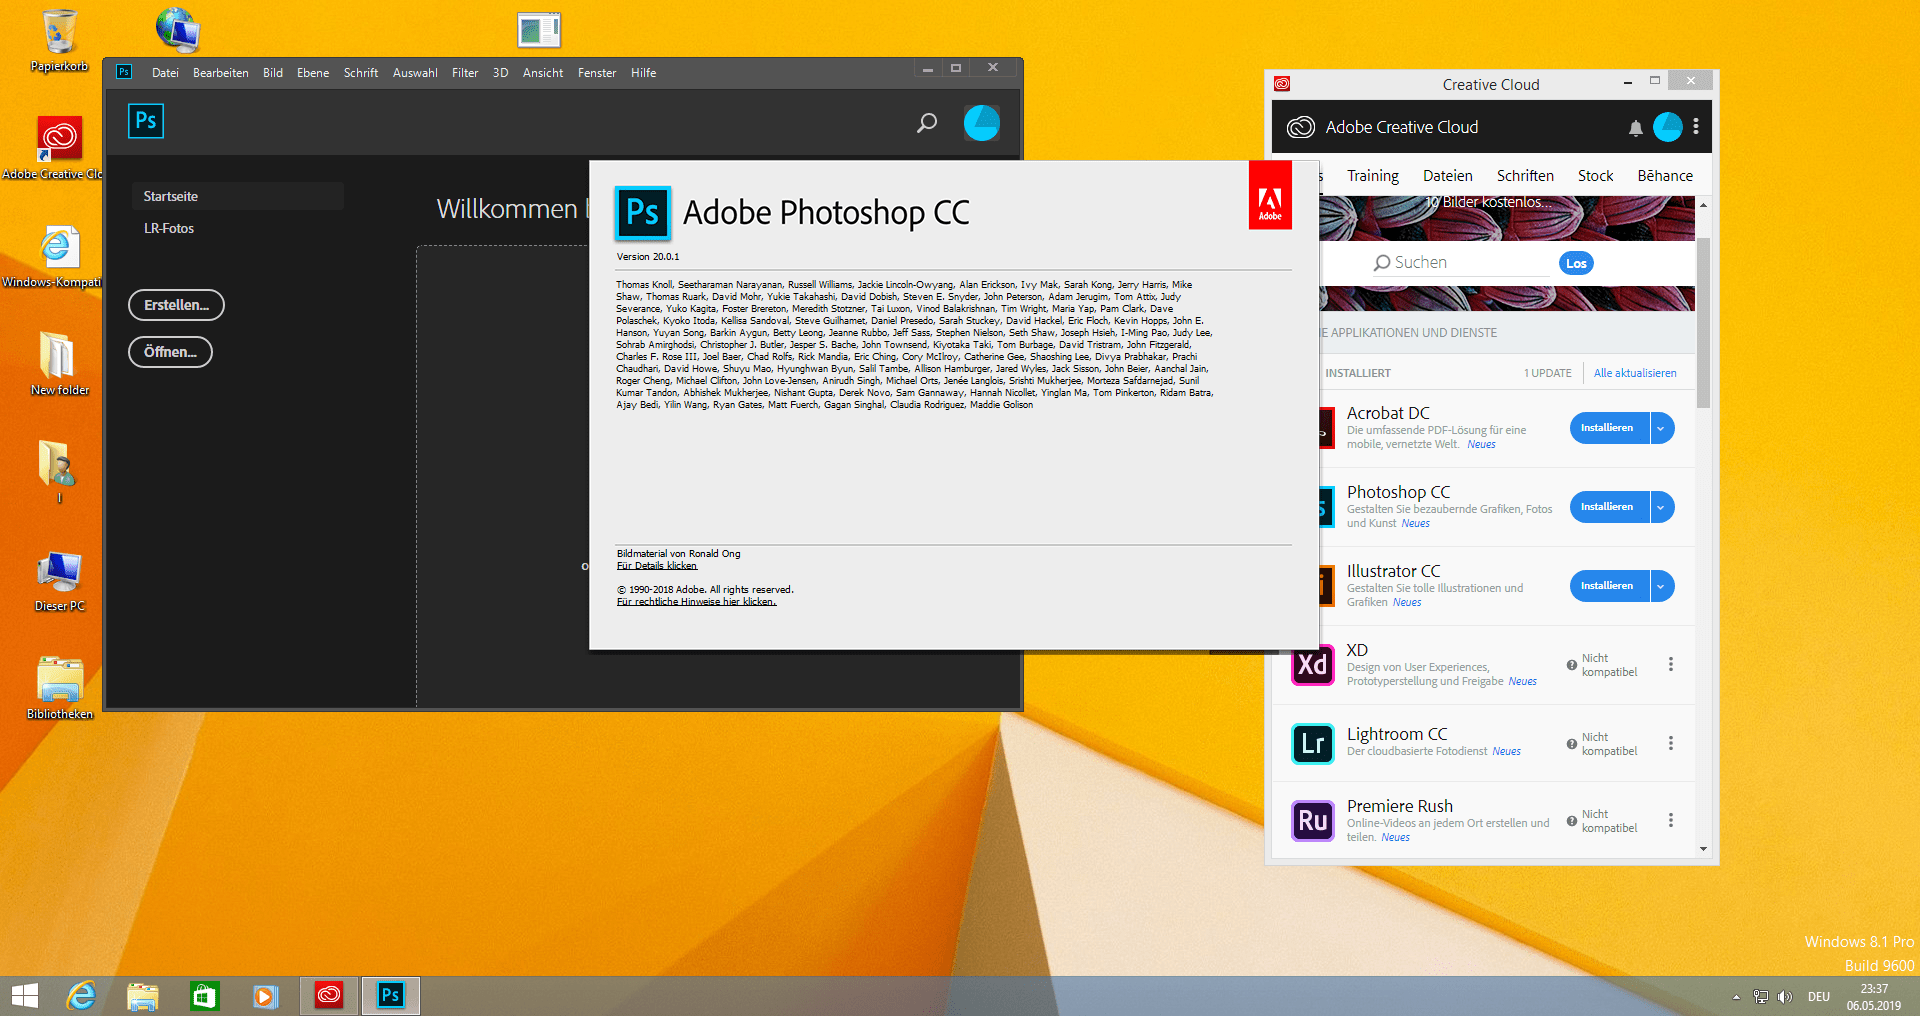Click the Lightroom CC app icon
The height and width of the screenshot is (1016, 1920).
[x=1312, y=743]
